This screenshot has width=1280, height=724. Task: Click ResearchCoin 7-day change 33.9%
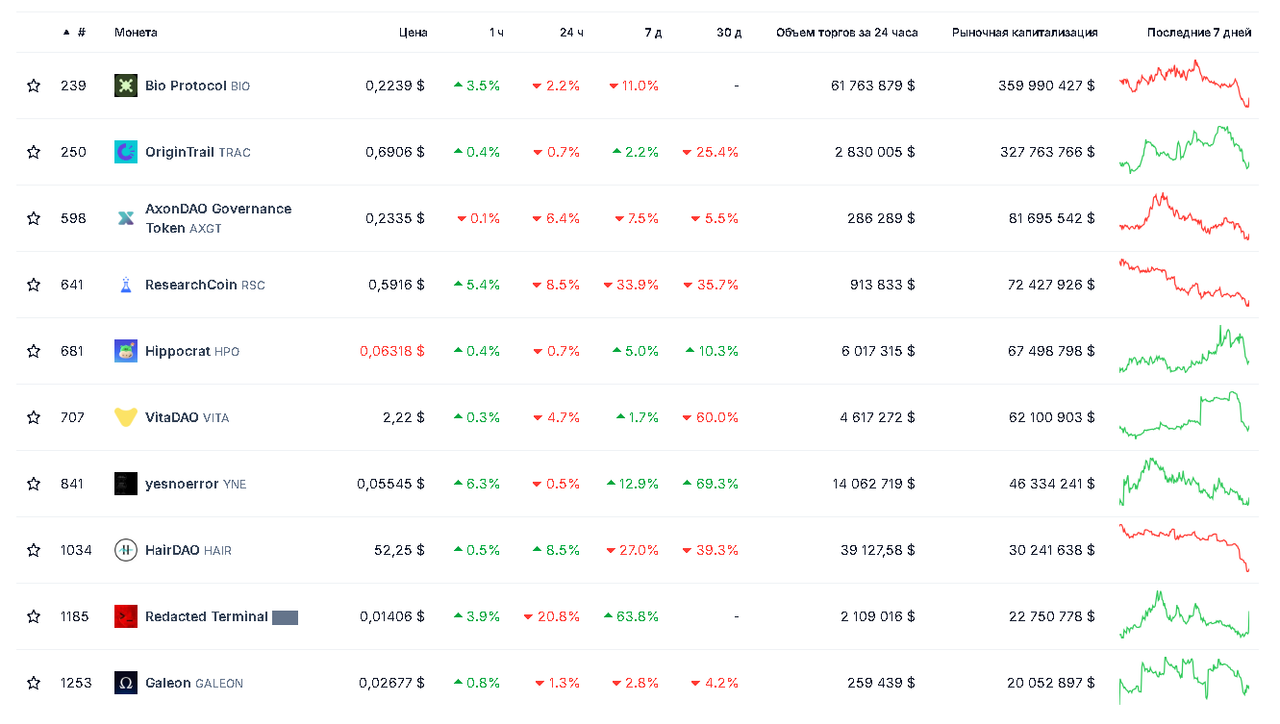point(631,285)
